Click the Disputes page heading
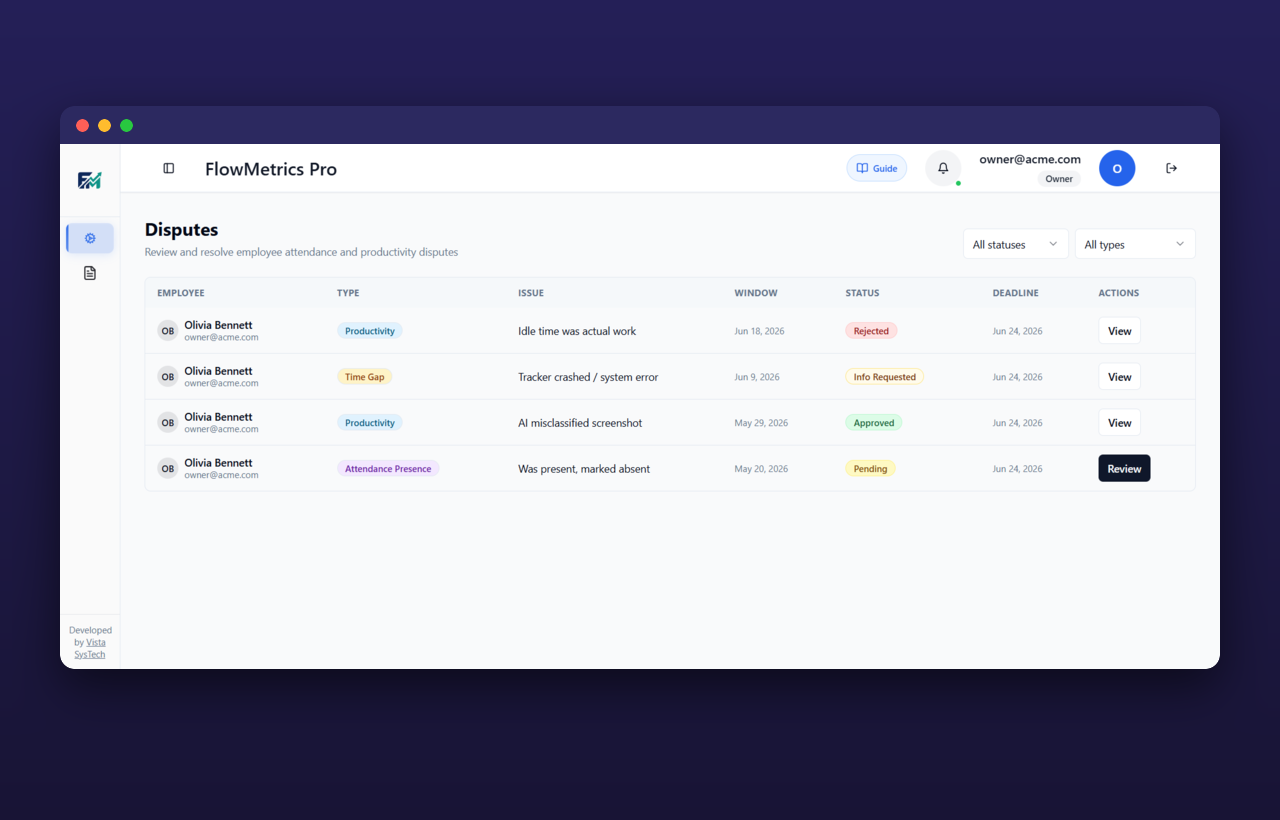Image resolution: width=1280 pixels, height=820 pixels. coord(181,230)
